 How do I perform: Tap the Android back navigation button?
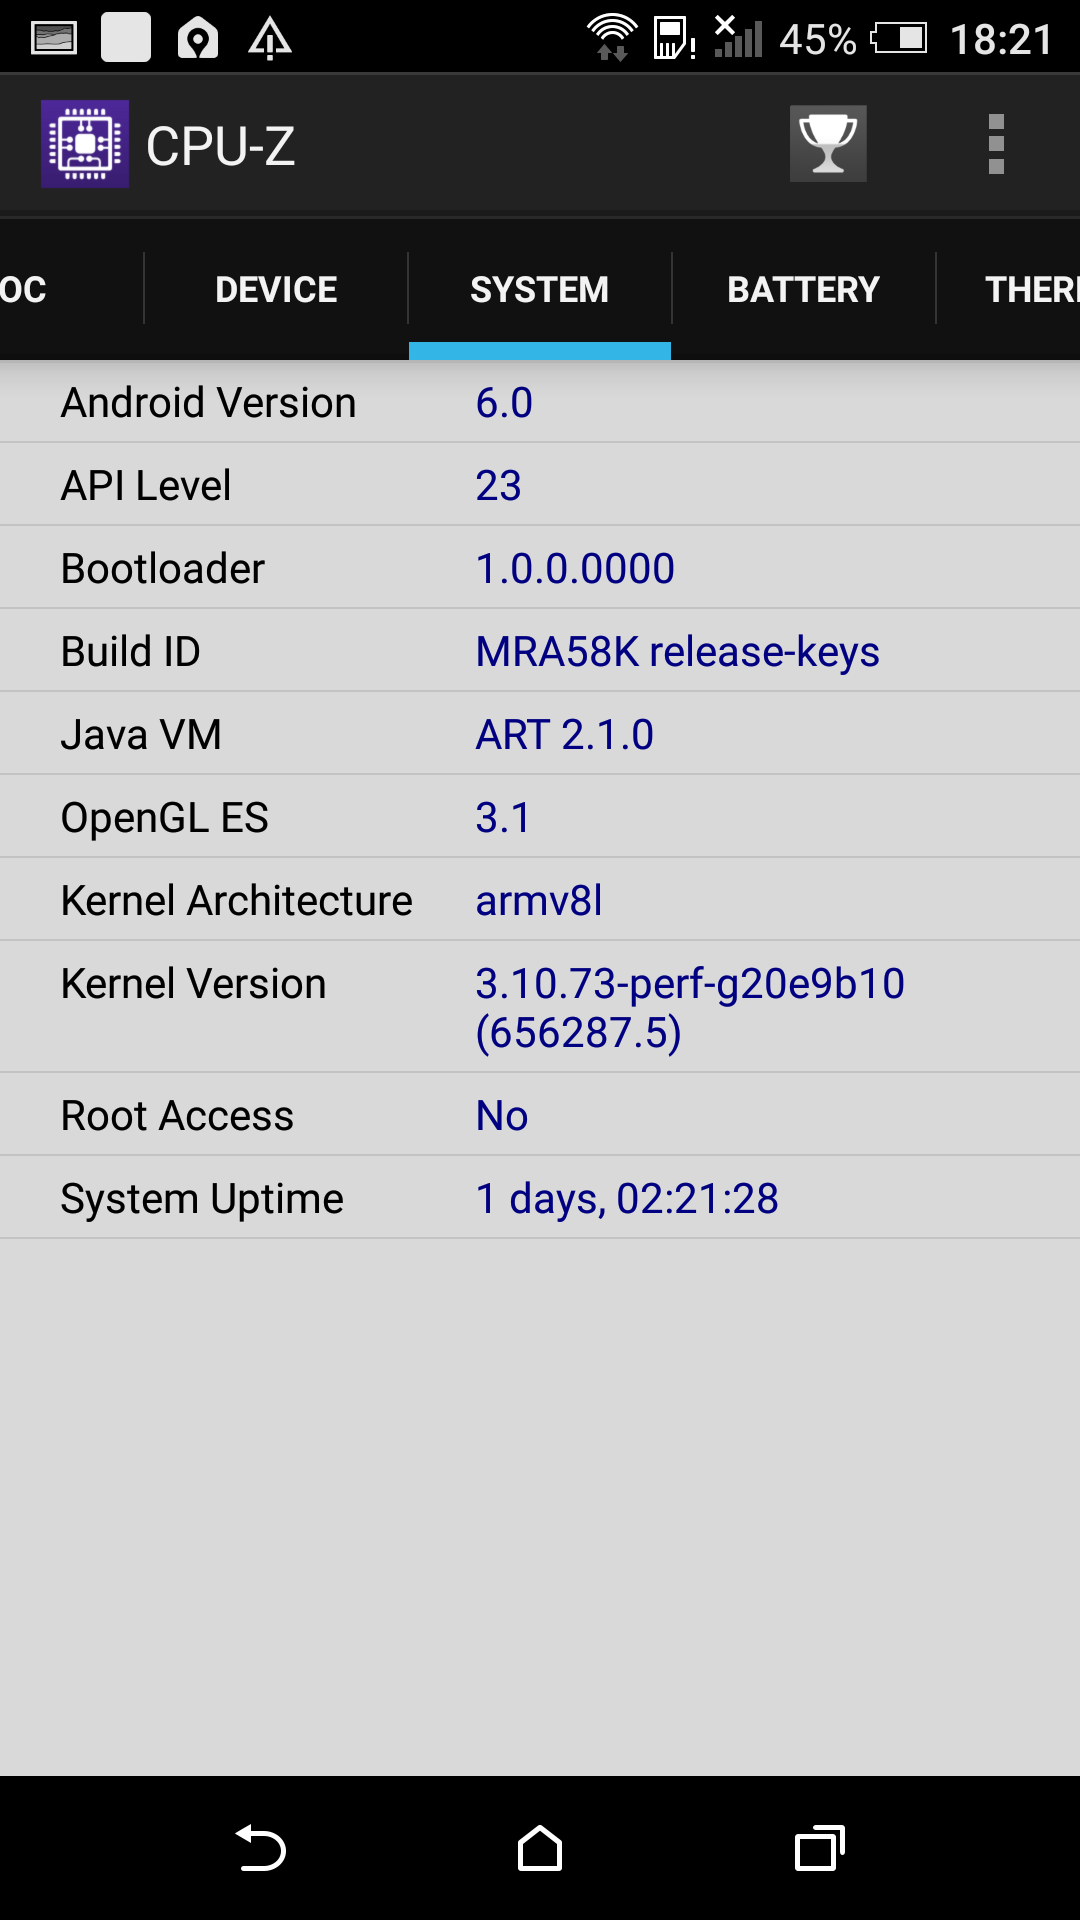click(x=261, y=1848)
